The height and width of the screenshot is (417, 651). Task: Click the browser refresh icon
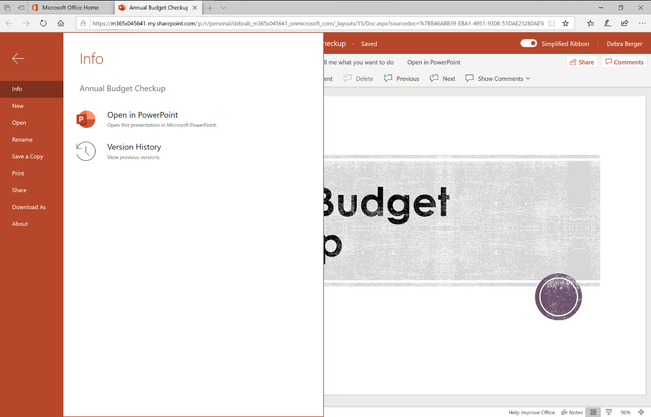click(43, 23)
